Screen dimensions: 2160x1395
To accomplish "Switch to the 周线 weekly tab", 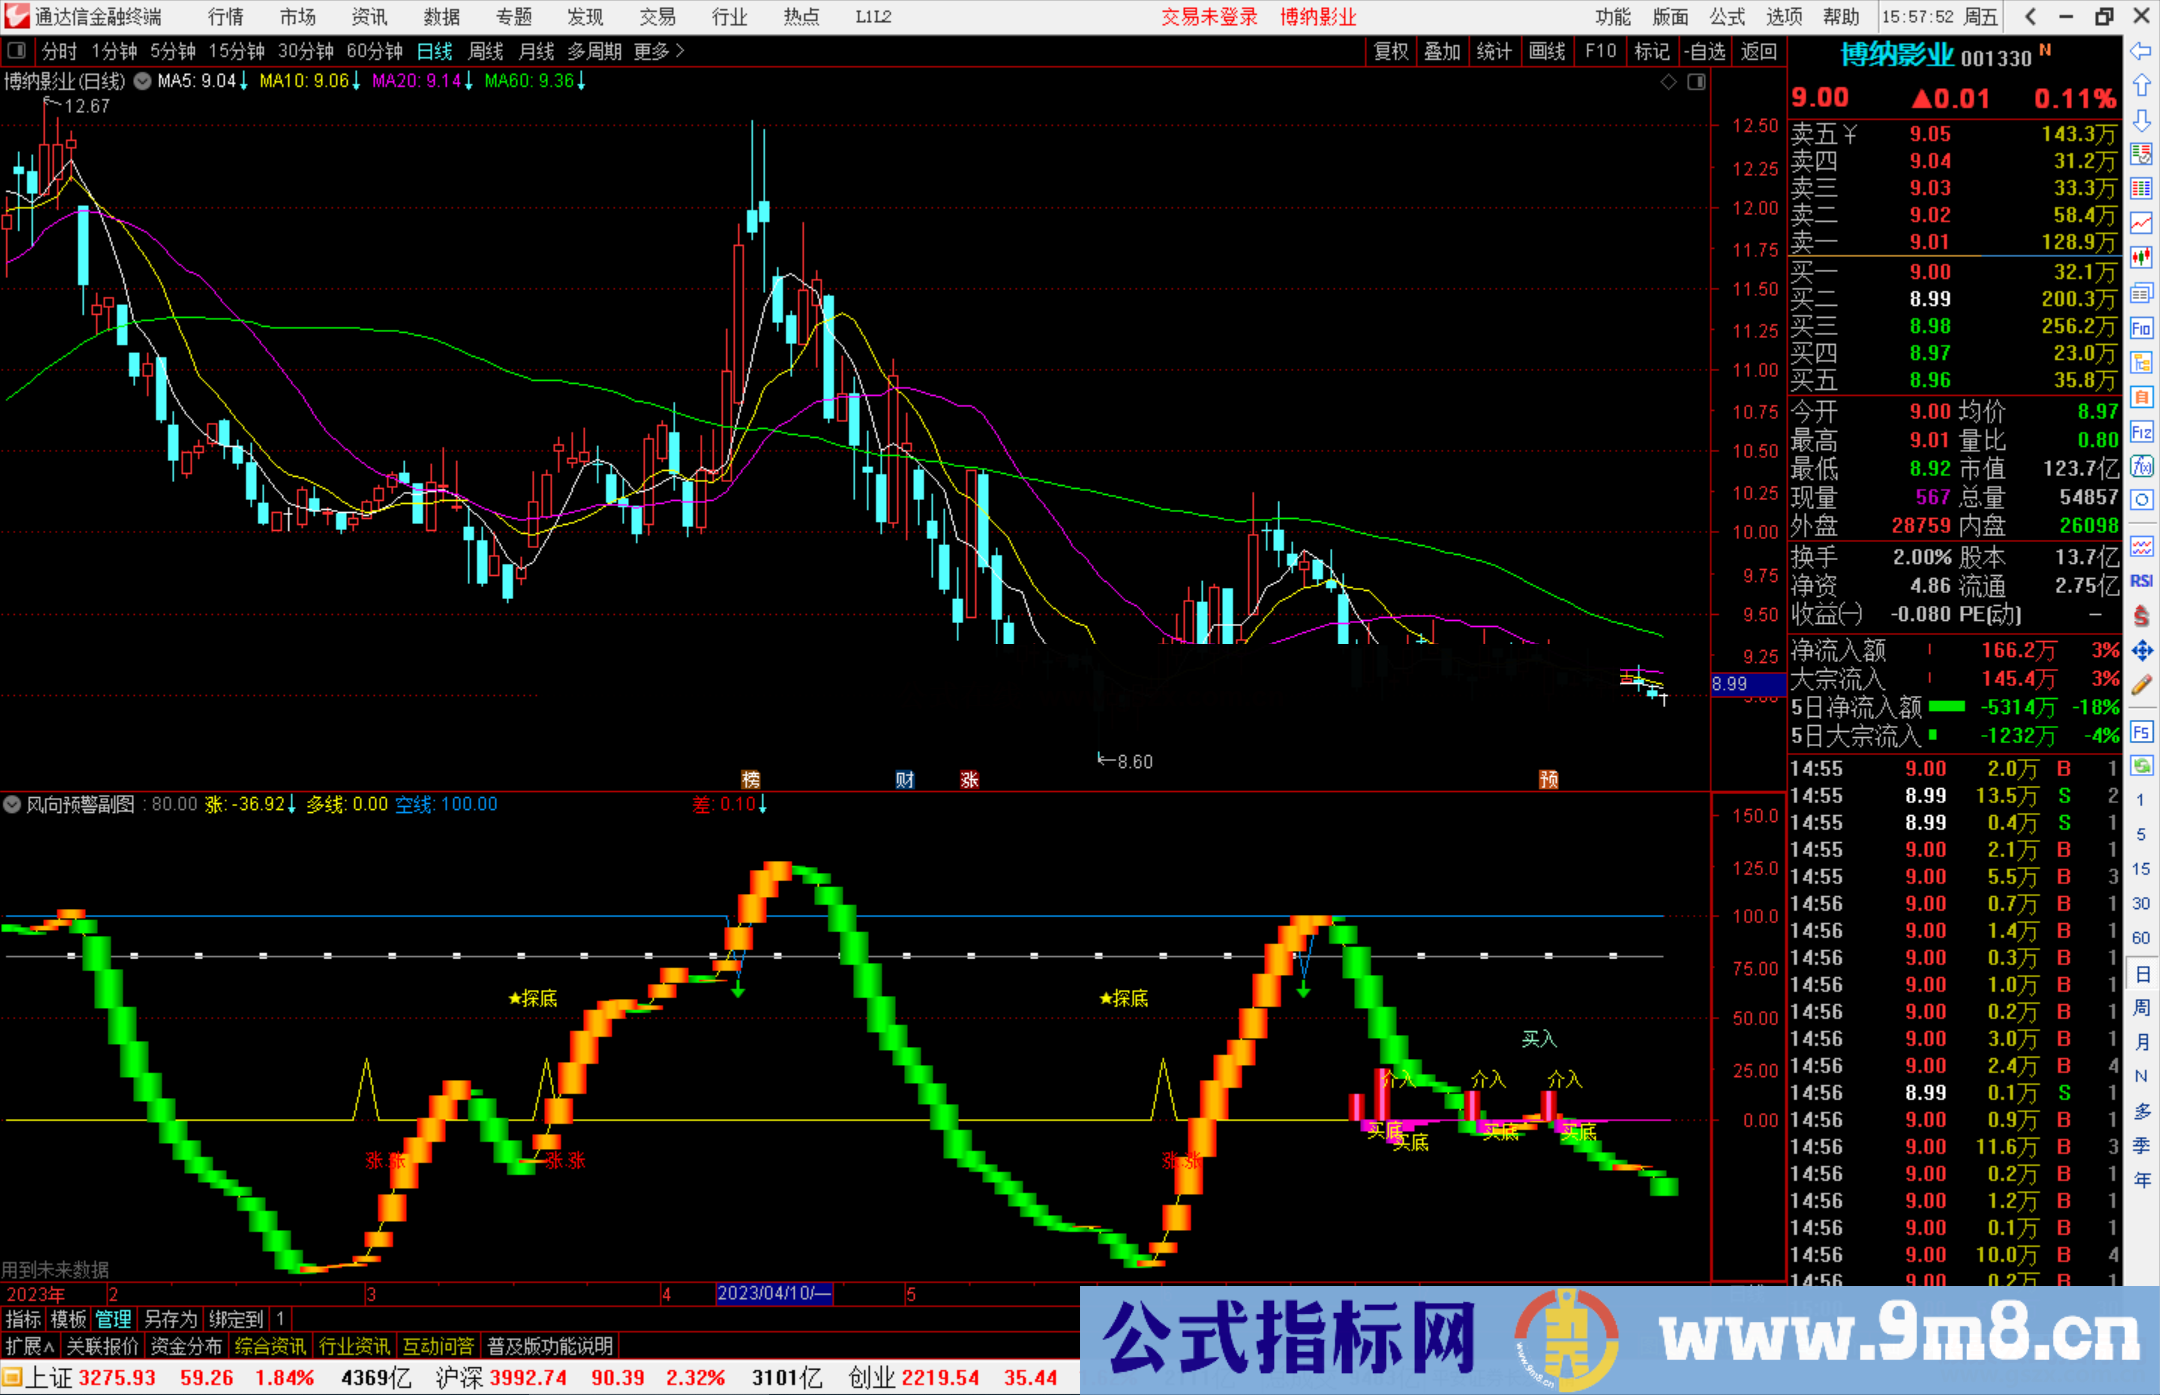I will [486, 51].
